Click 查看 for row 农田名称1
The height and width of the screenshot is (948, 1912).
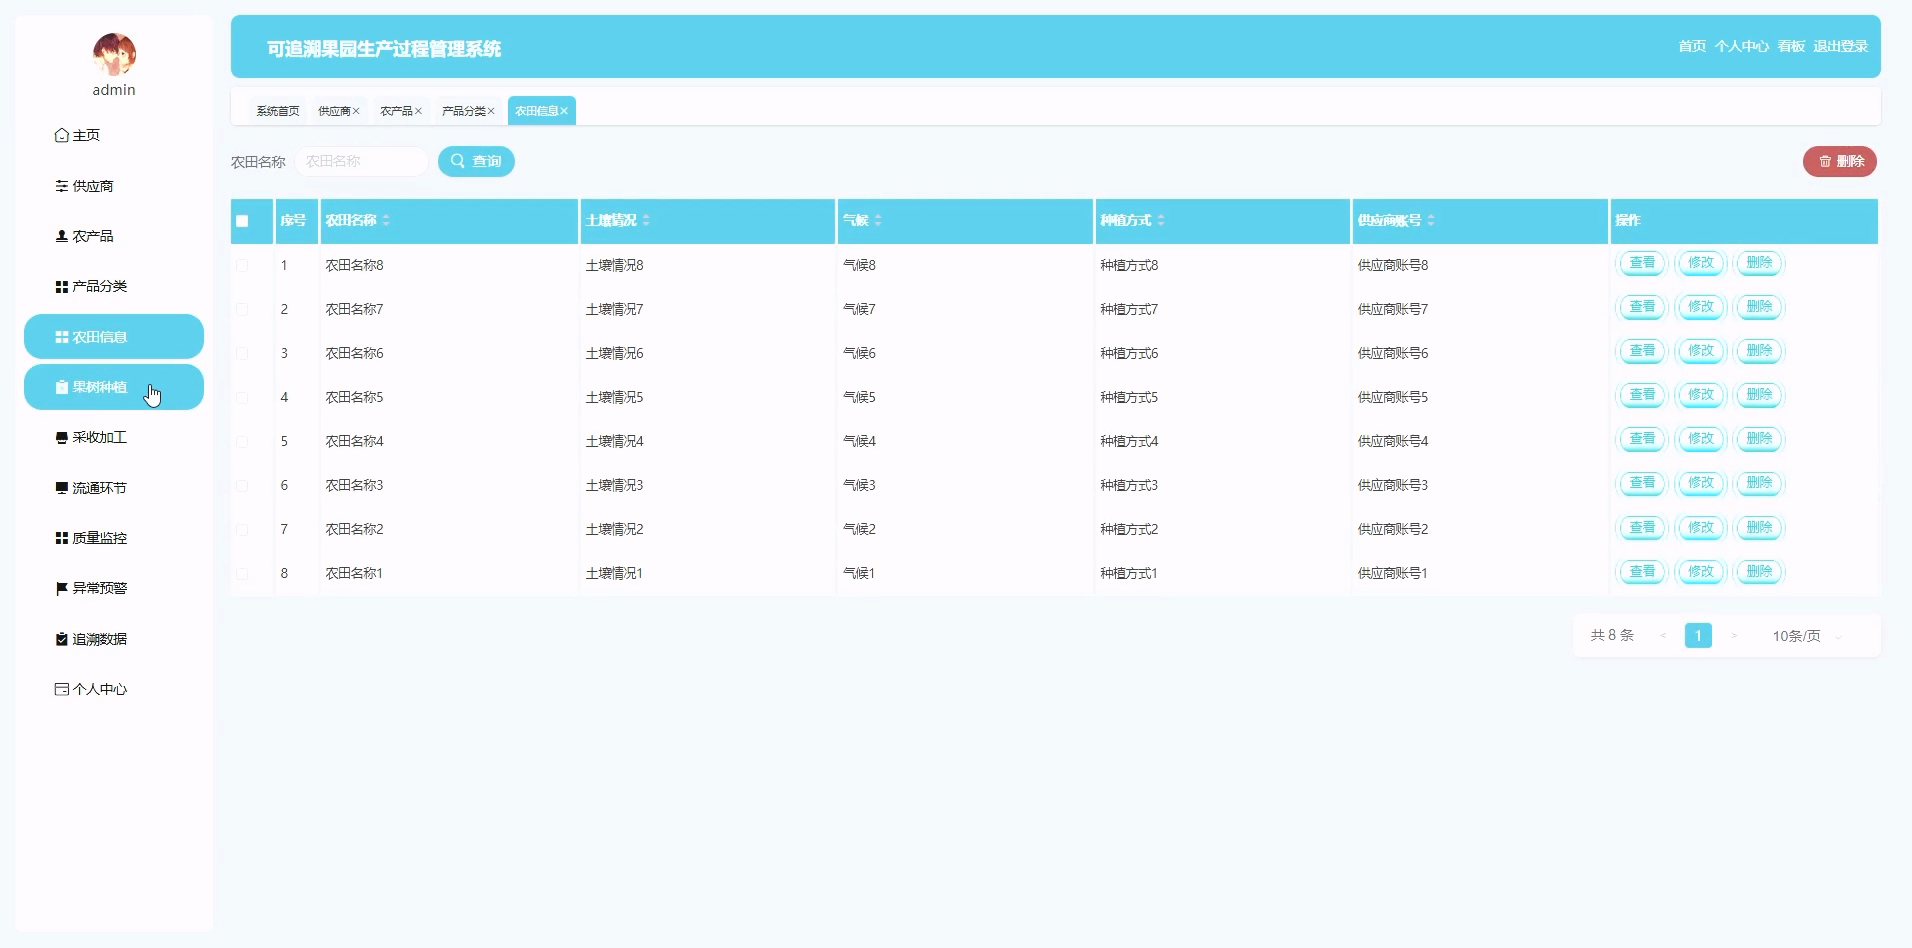[1642, 572]
